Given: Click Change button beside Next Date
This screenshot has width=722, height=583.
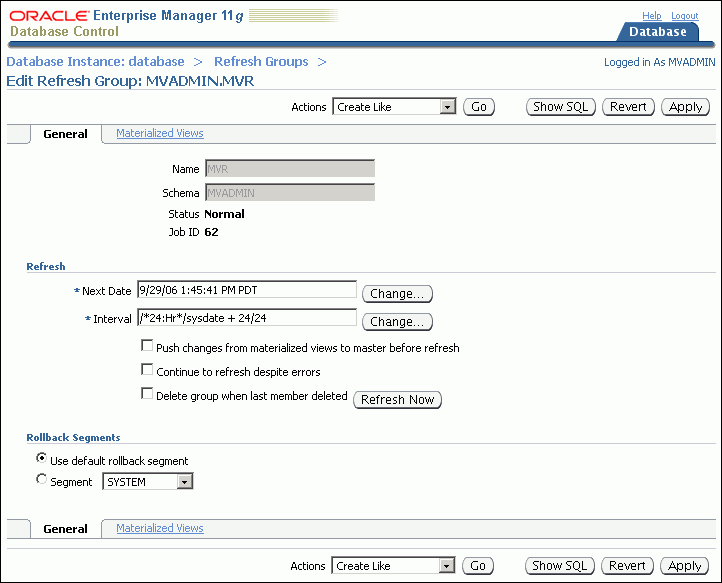Looking at the screenshot, I should pos(397,294).
